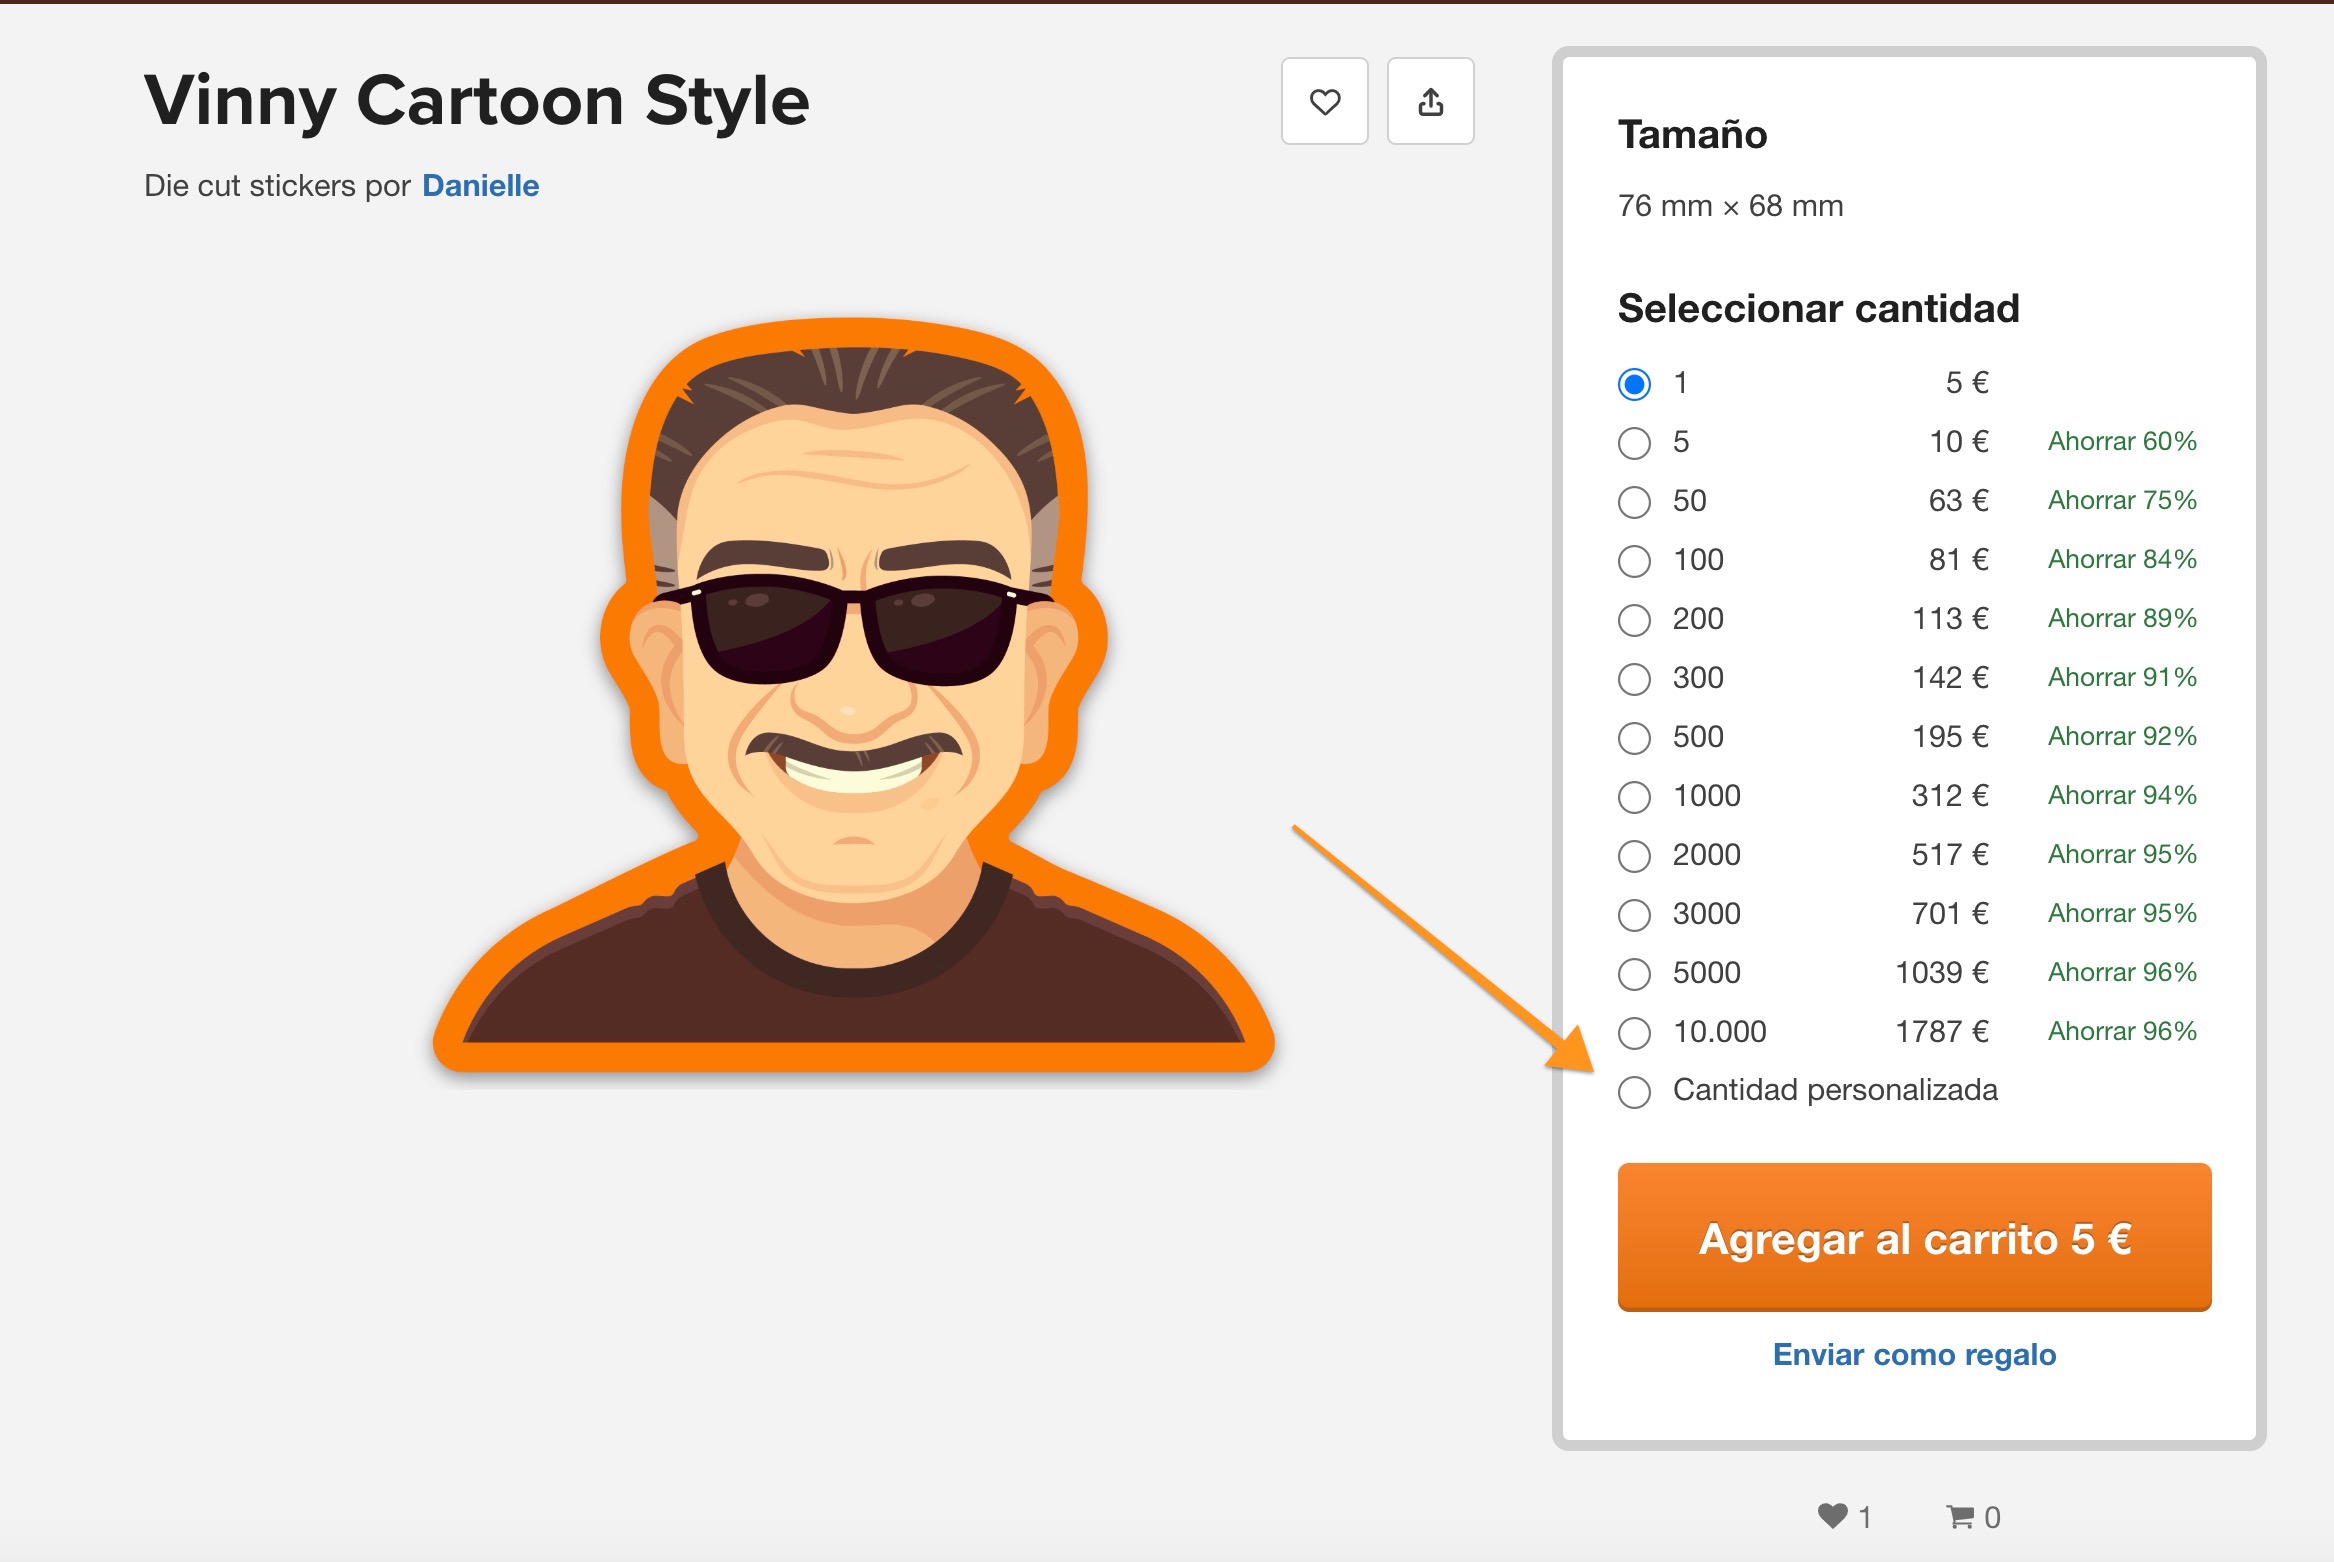Choose 2000 stickers quantity option
The height and width of the screenshot is (1562, 2334).
[x=1634, y=856]
